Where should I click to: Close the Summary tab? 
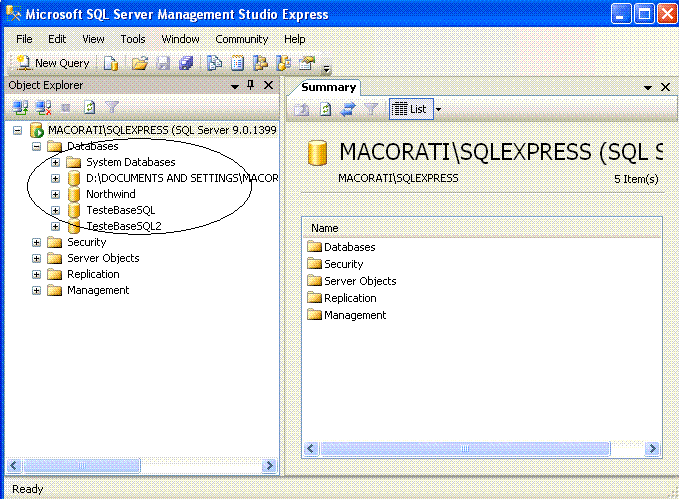(x=666, y=87)
